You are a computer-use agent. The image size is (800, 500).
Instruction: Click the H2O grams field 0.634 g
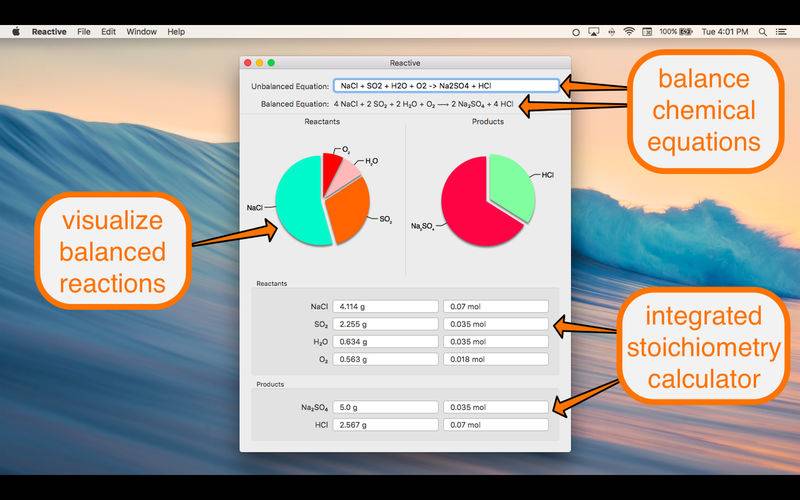385,341
